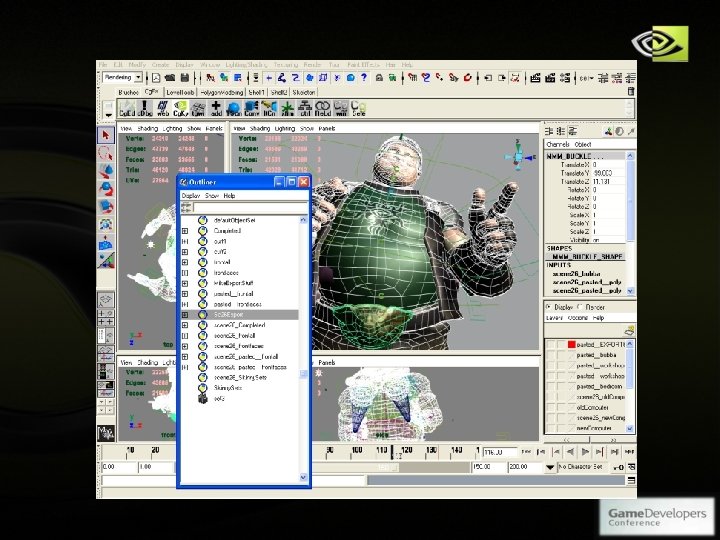Select the Render radio button

tap(579, 306)
